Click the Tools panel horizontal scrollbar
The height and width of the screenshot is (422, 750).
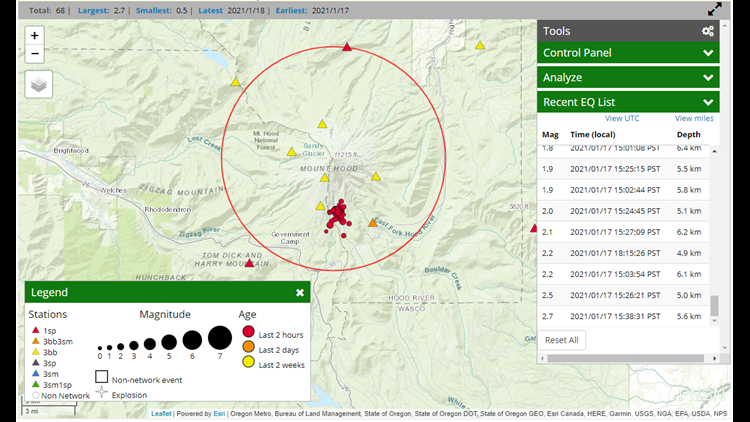[626, 358]
